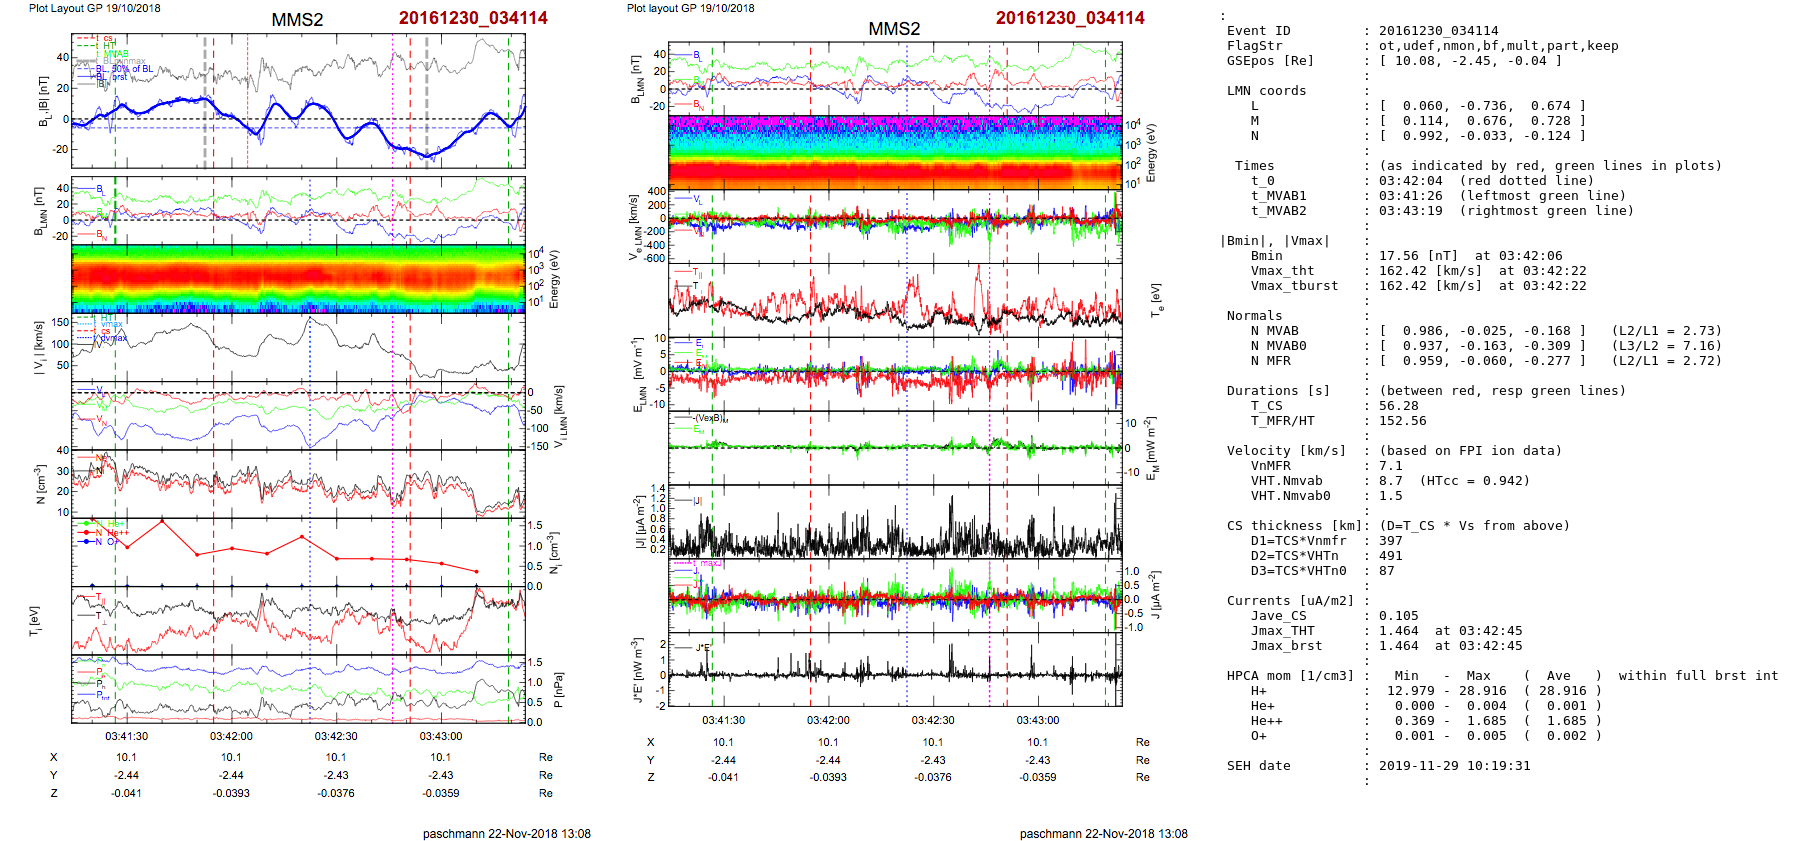This screenshot has width=1804, height=841.
Task: Click the MMS2 title above the left plot
Action: (297, 20)
